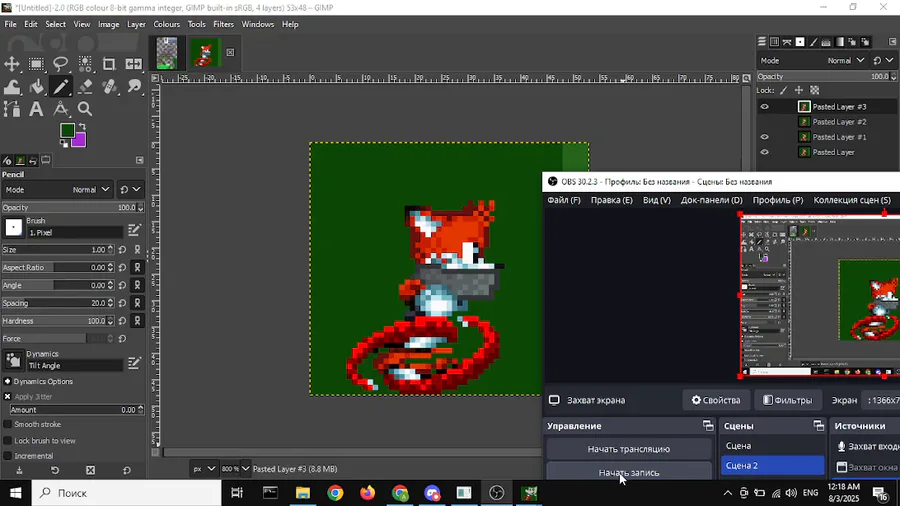Click Начать запись button in OBS
Image resolution: width=900 pixels, height=506 pixels.
tap(629, 472)
